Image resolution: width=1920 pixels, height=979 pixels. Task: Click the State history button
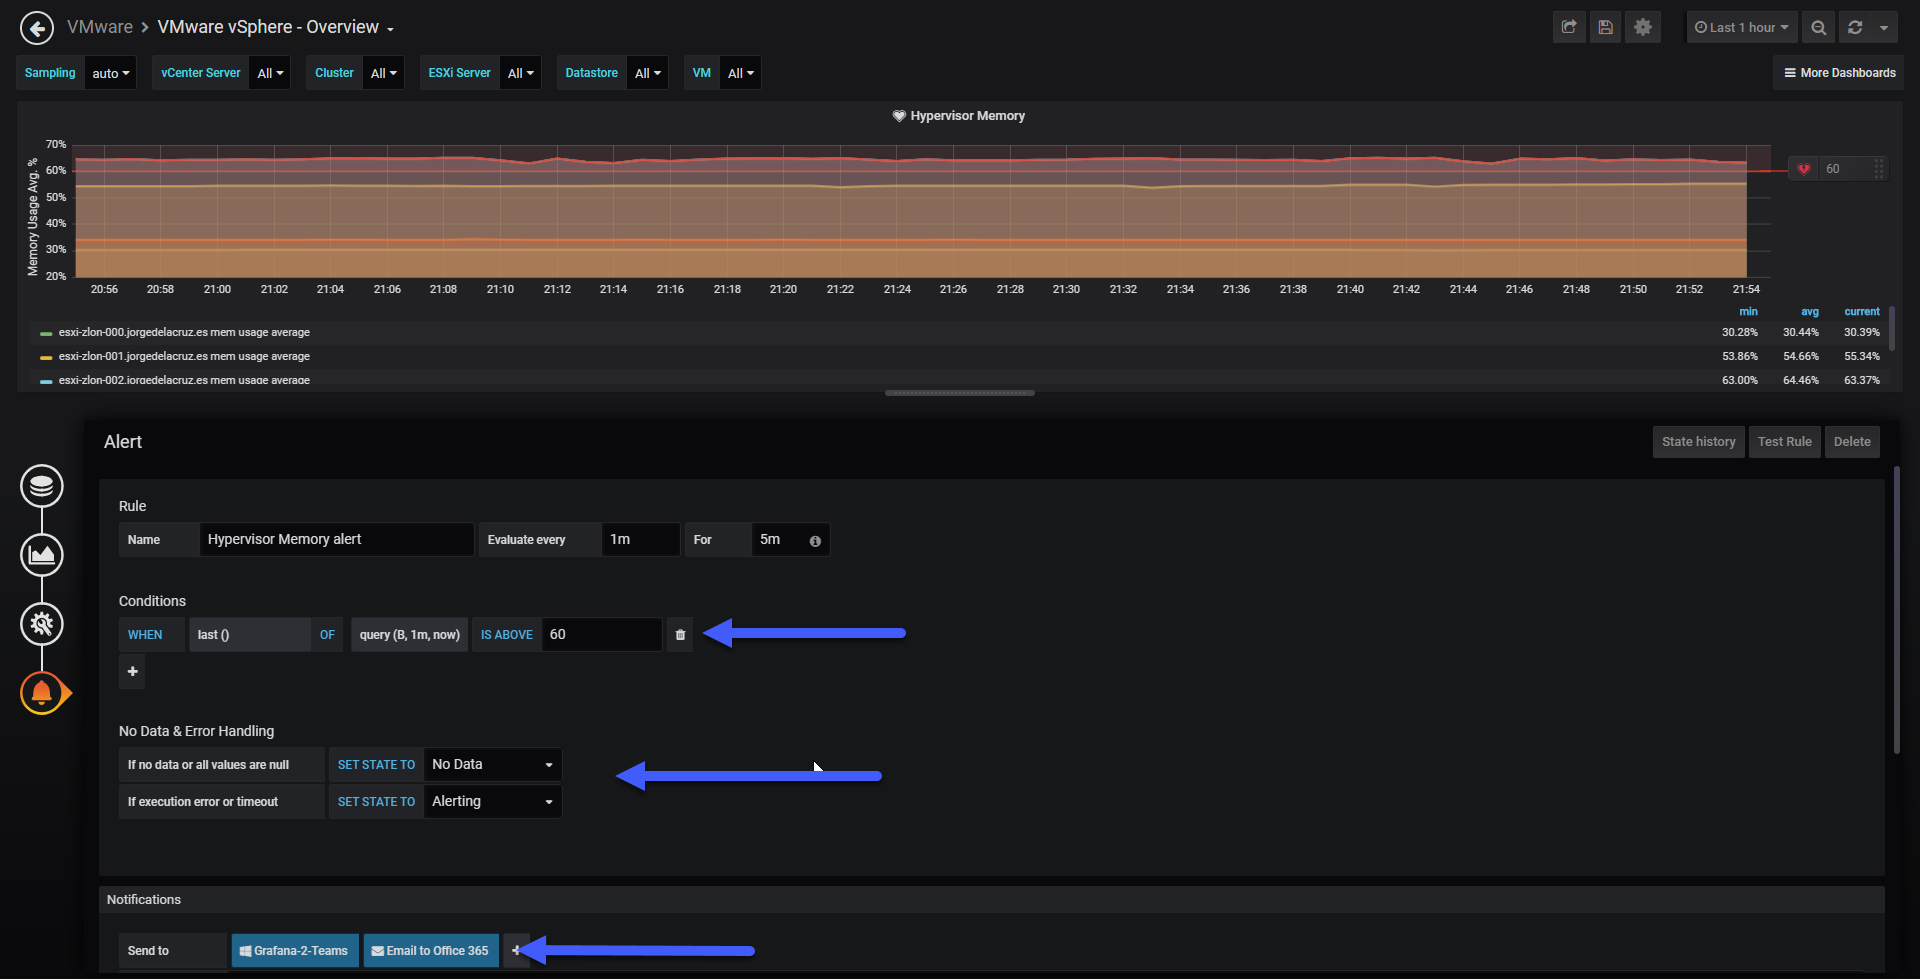[x=1698, y=442]
